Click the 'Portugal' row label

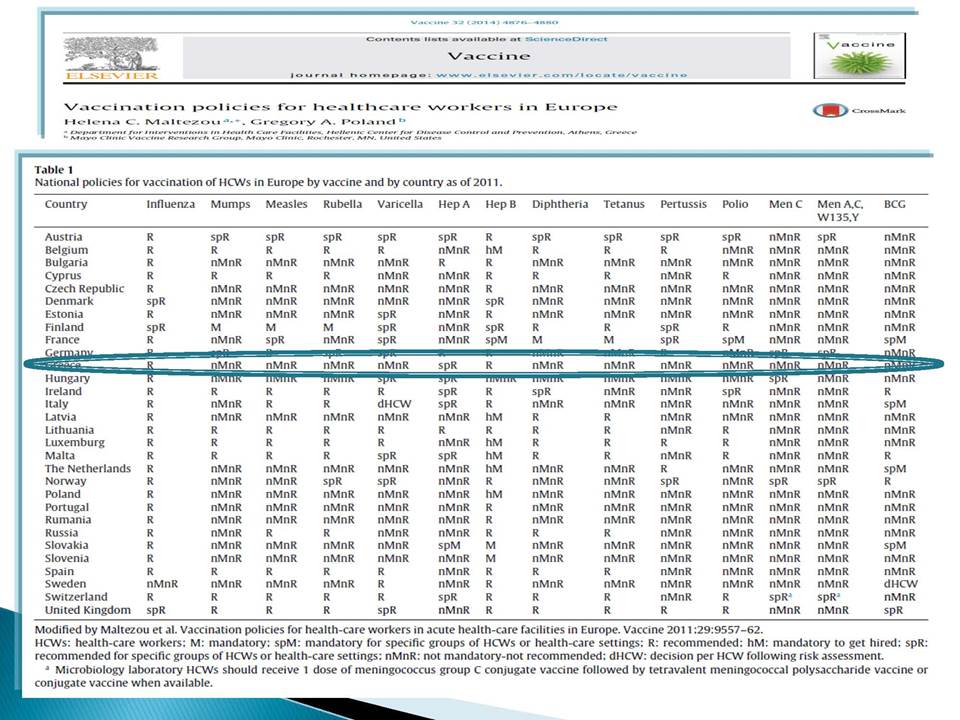pos(67,507)
